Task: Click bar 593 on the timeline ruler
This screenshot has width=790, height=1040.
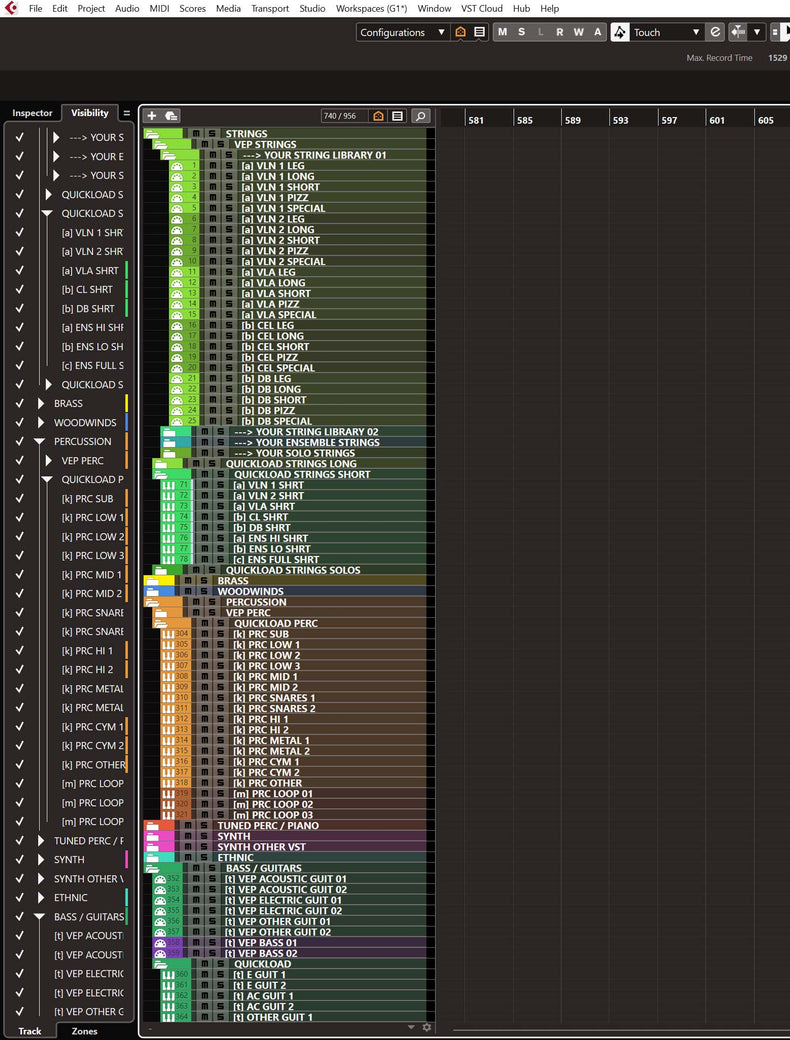Action: 620,120
